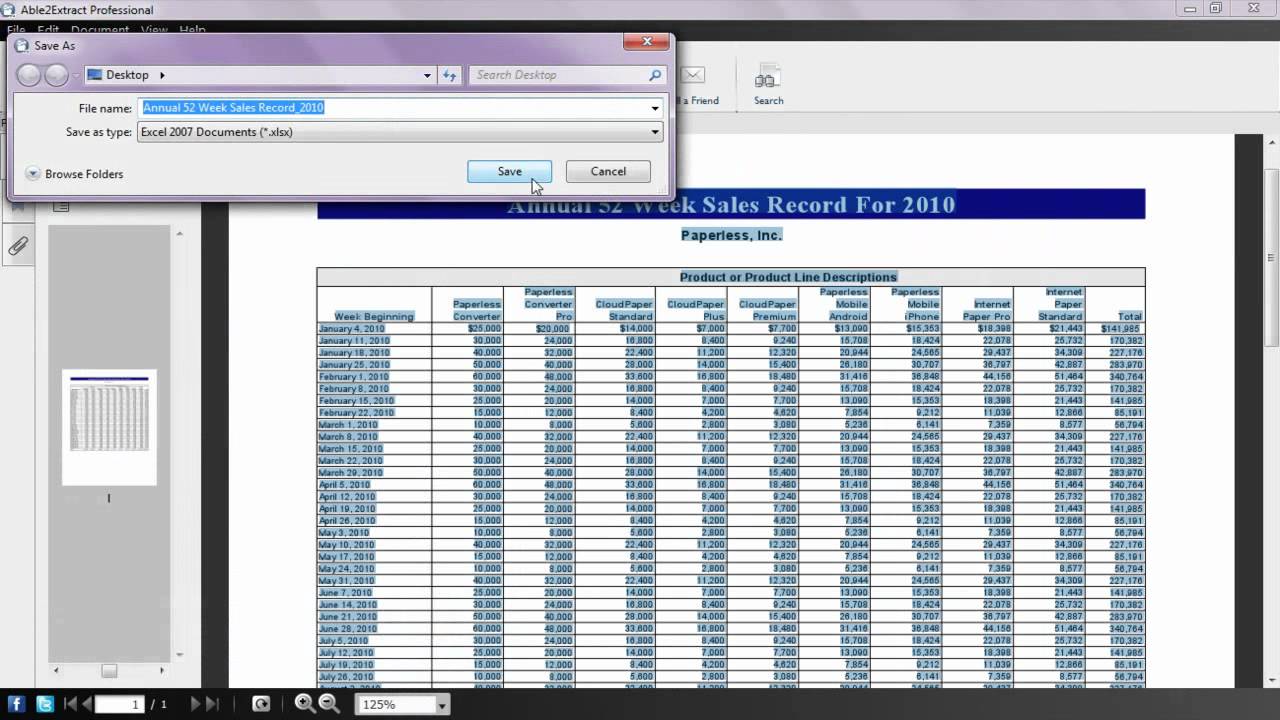Image resolution: width=1280 pixels, height=720 pixels.
Task: Click the 'Week Beginning' column header
Action: [373, 316]
